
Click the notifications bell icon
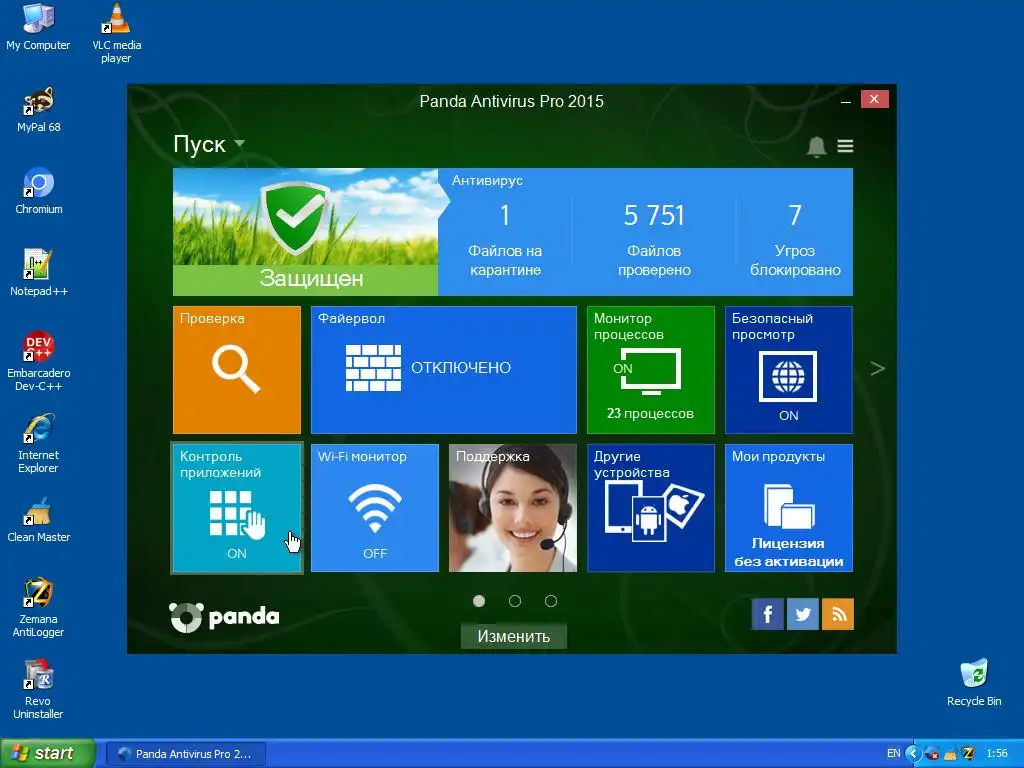[816, 146]
